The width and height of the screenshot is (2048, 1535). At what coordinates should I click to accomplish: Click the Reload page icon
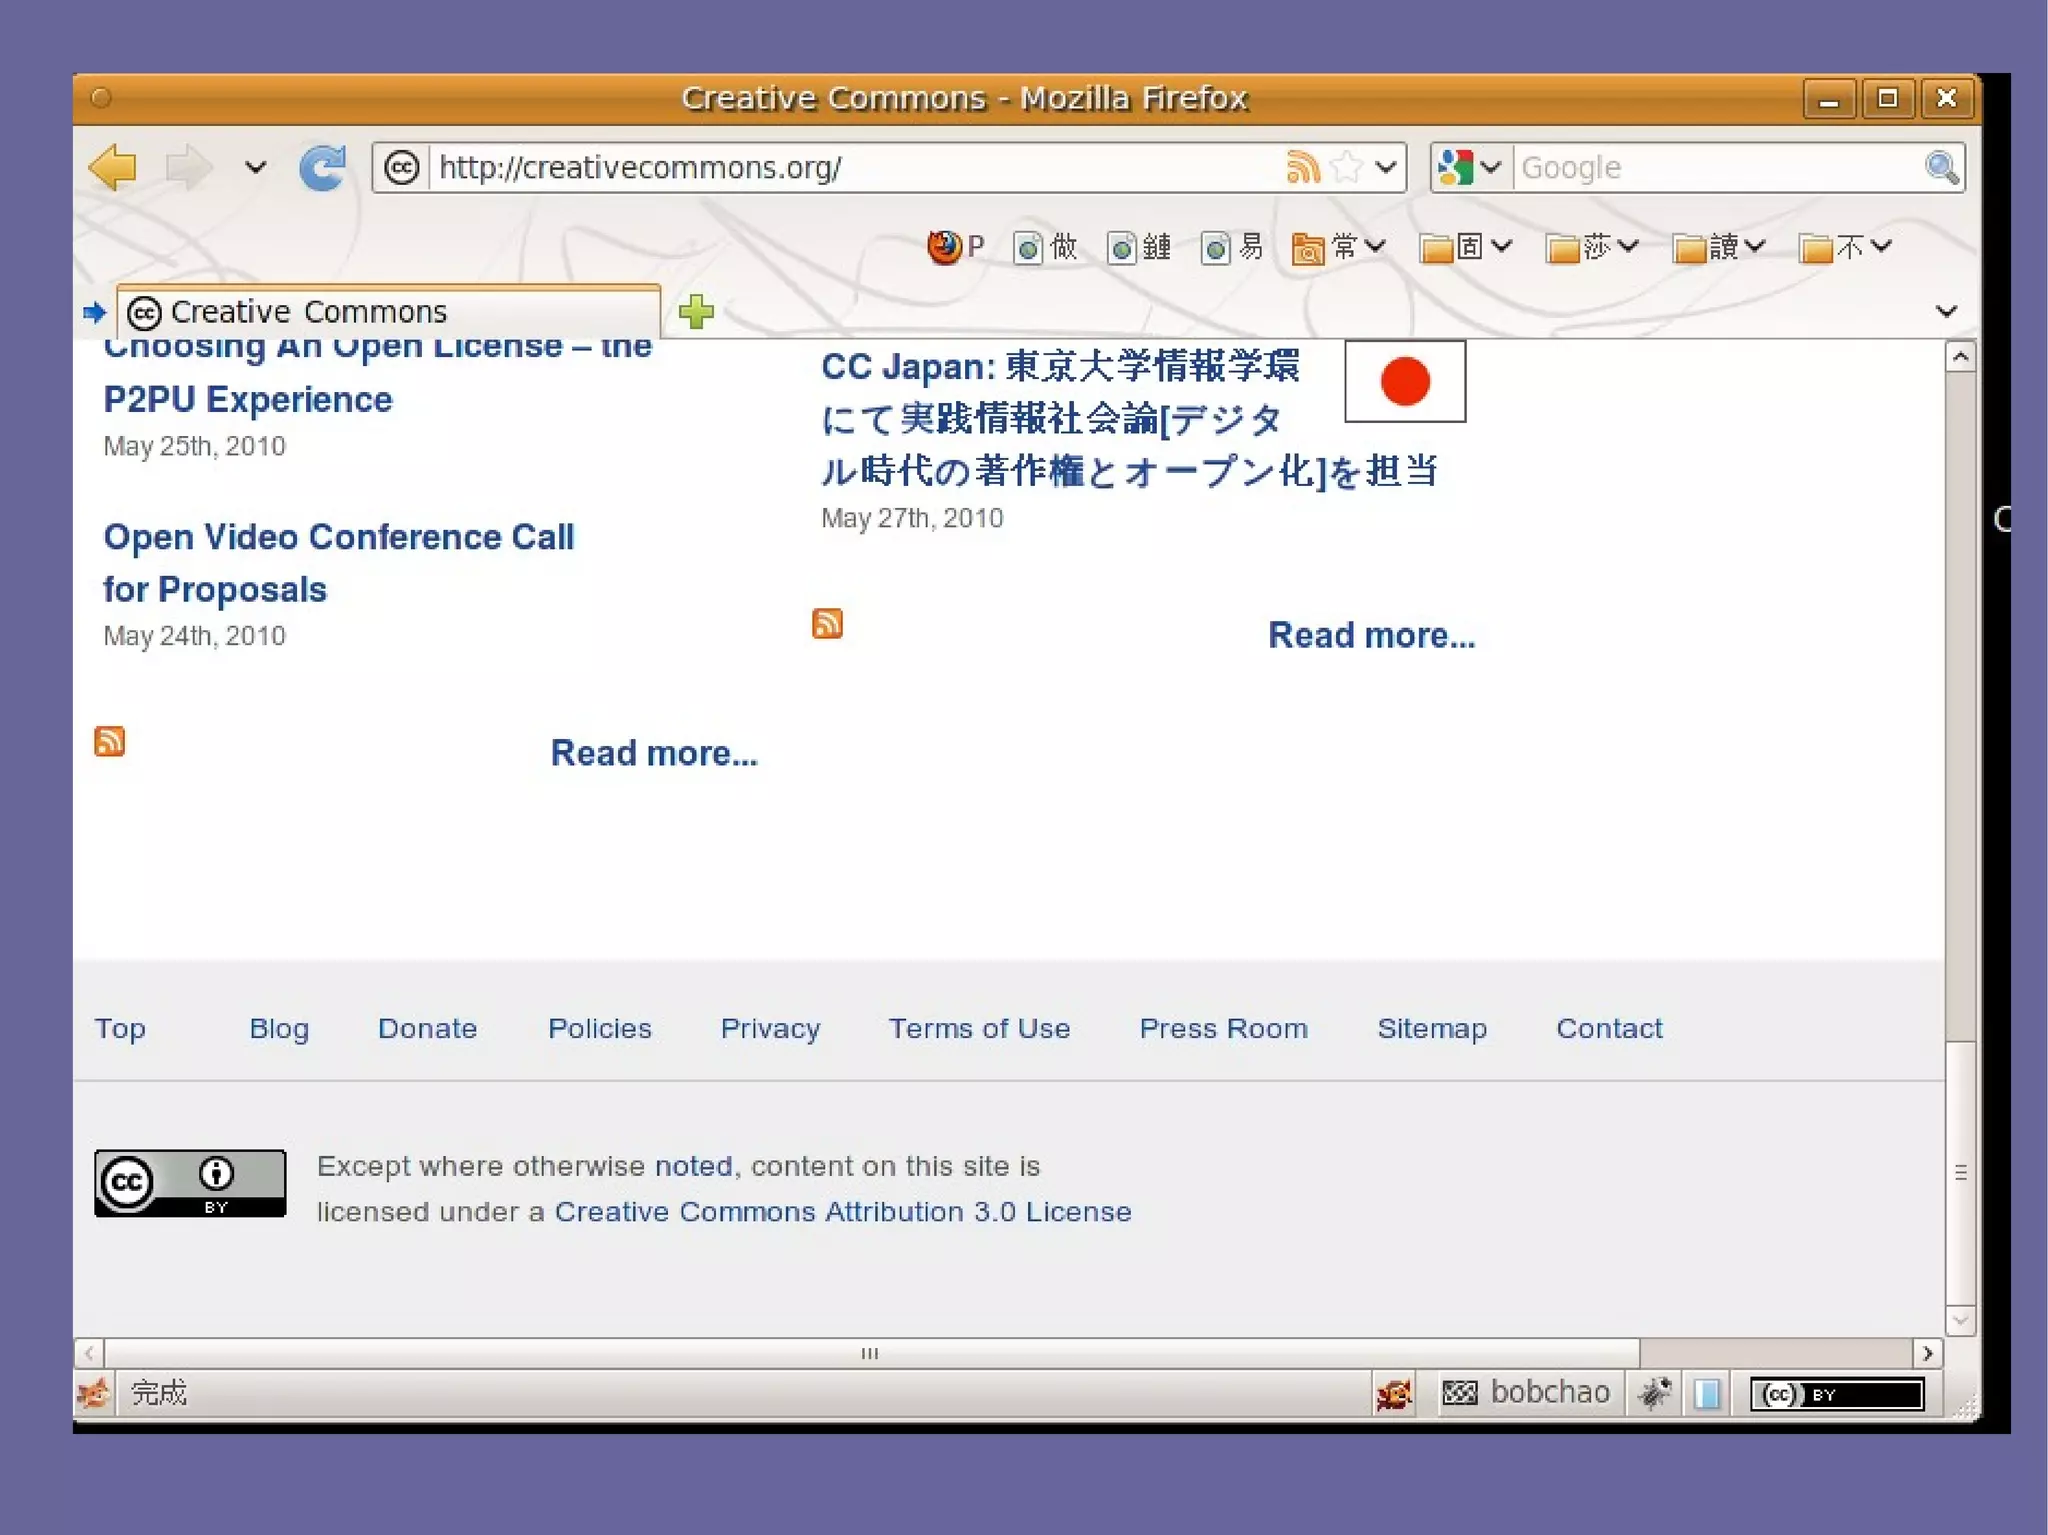click(322, 167)
